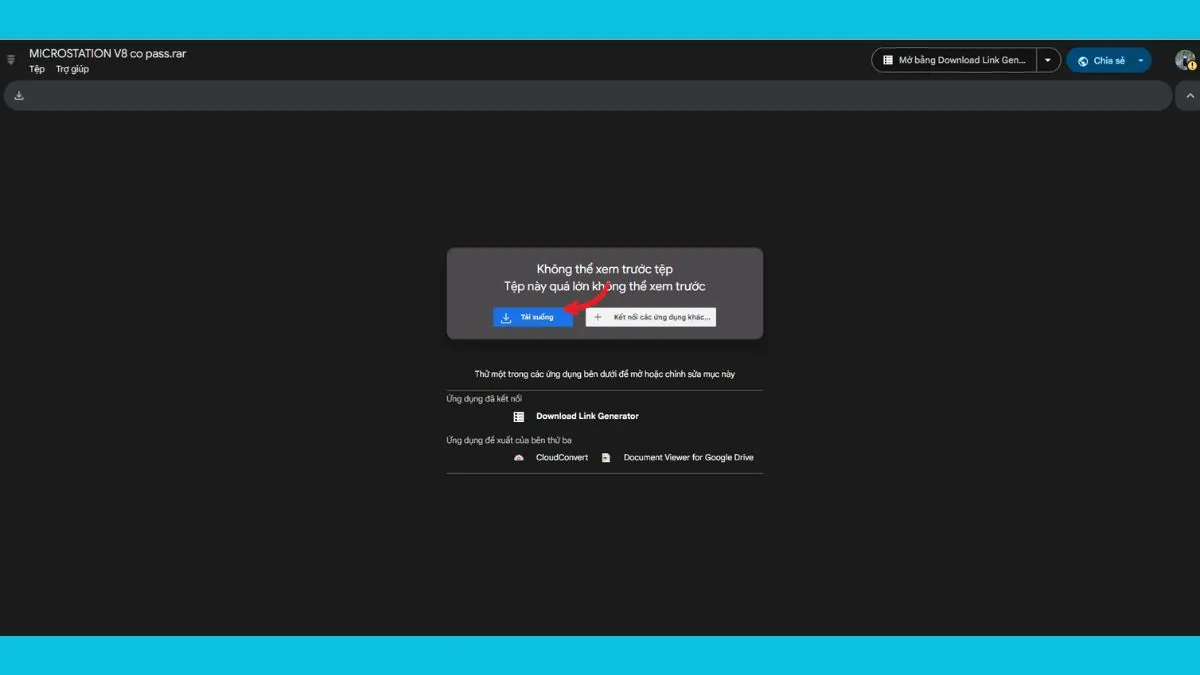This screenshot has width=1200, height=675.
Task: Open the Tệp menu
Action: click(37, 69)
